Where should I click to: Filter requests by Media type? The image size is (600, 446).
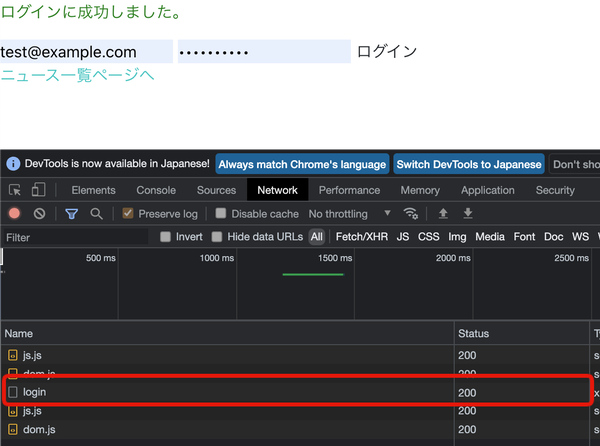(x=490, y=237)
